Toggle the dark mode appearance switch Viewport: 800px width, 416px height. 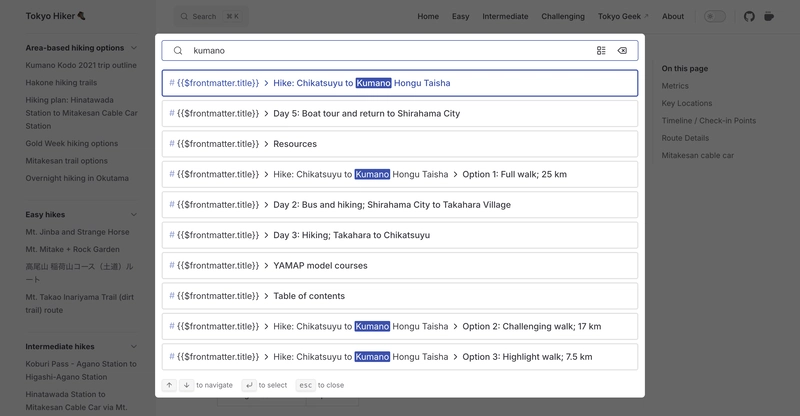pos(715,16)
